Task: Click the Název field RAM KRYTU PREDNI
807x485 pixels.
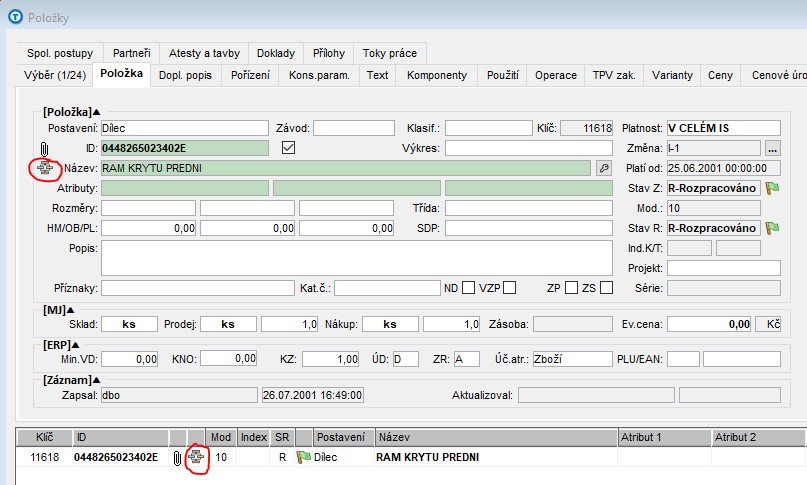Action: pos(346,168)
